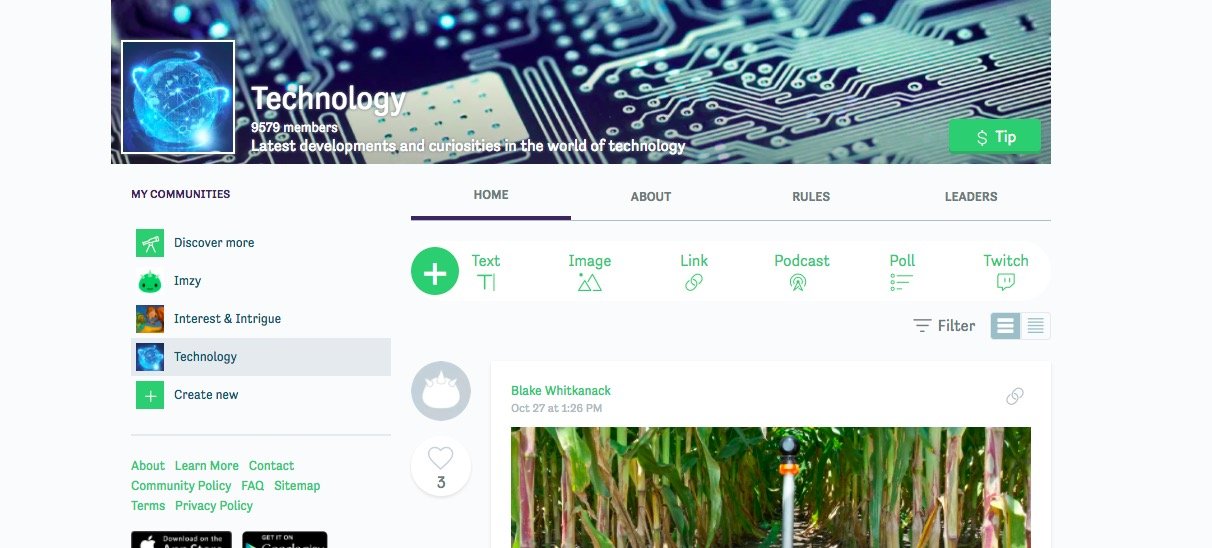Create new community

261,395
